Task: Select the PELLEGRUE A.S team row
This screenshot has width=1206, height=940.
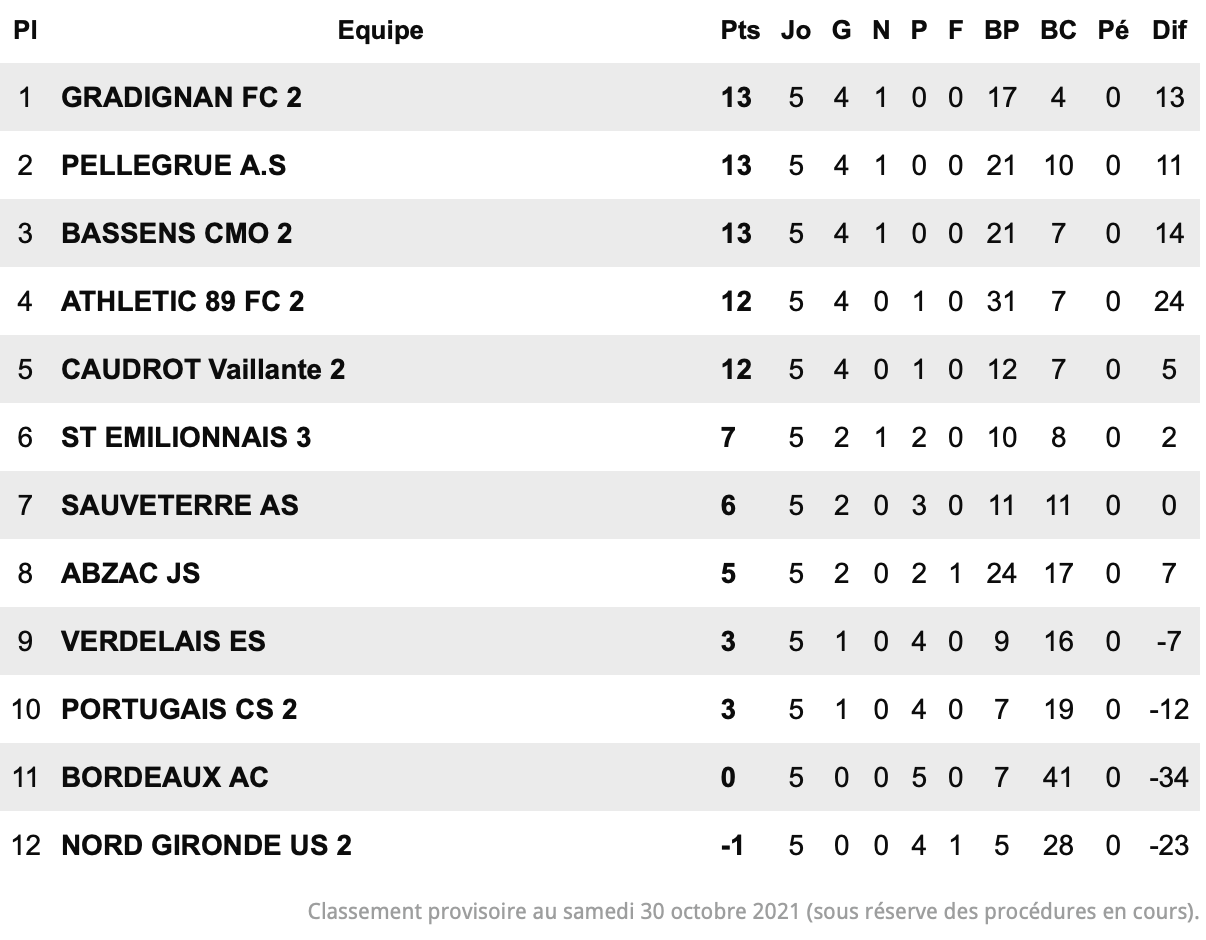Action: click(x=603, y=165)
